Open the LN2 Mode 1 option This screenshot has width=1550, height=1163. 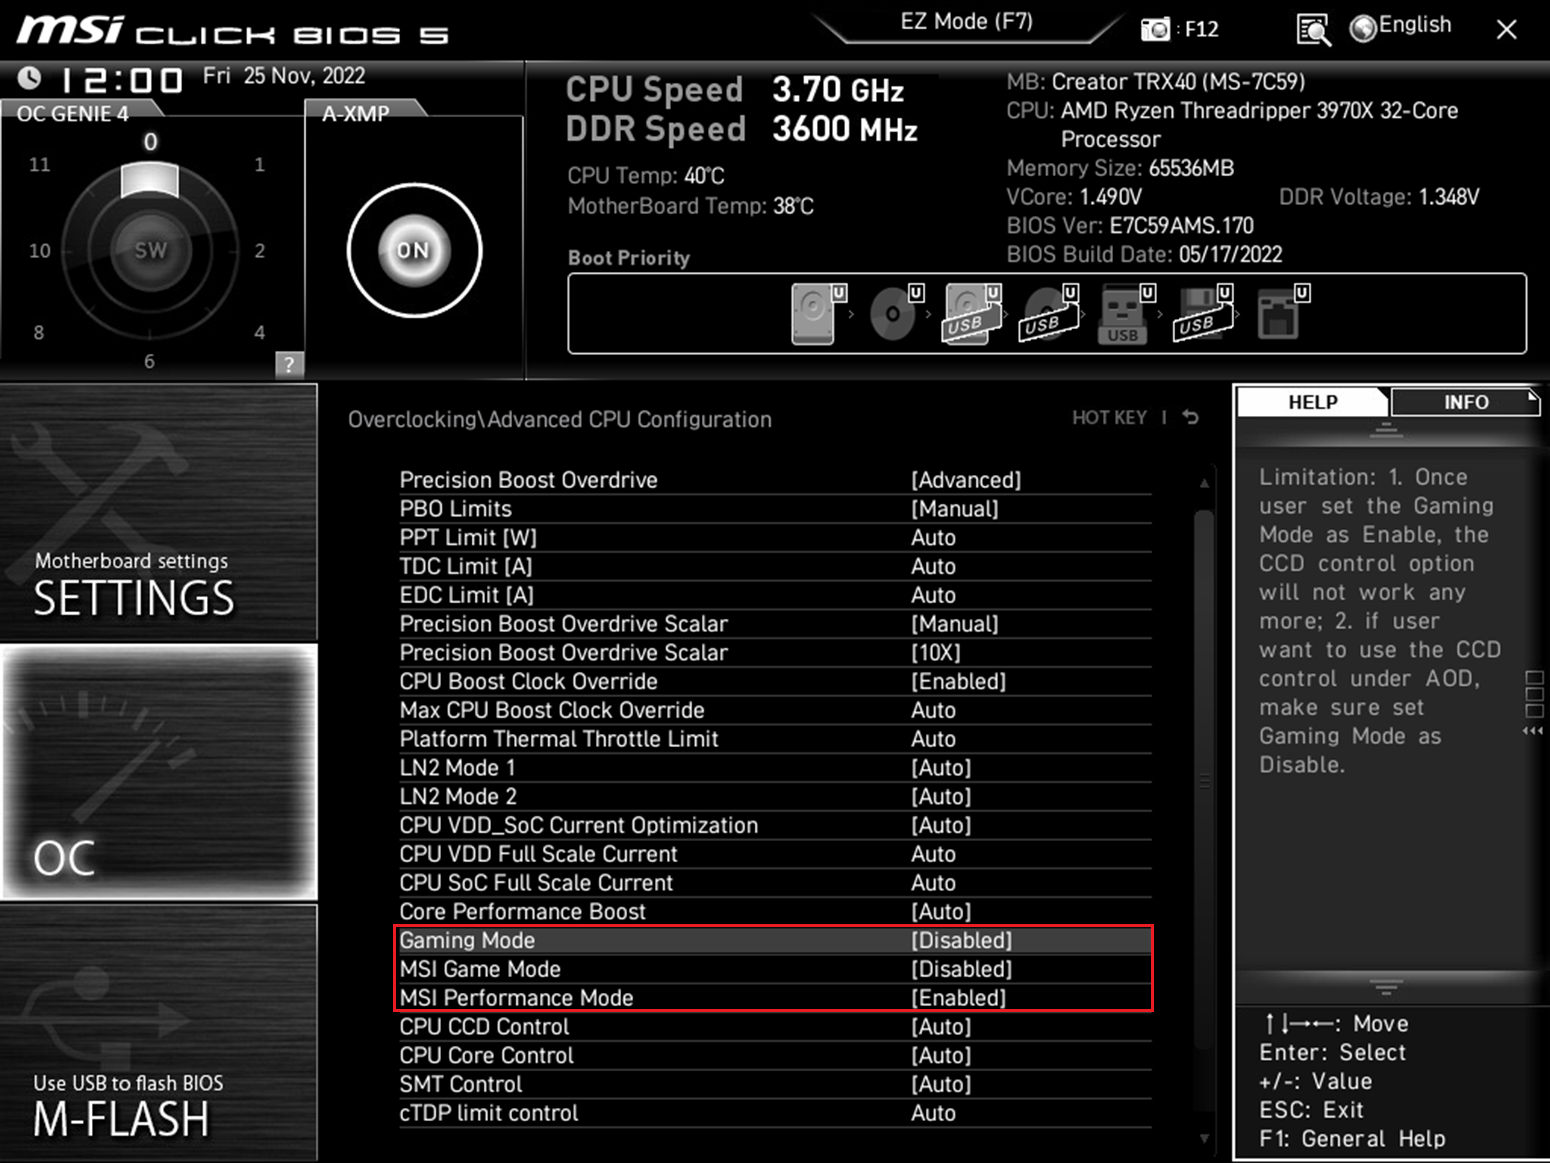coord(775,768)
